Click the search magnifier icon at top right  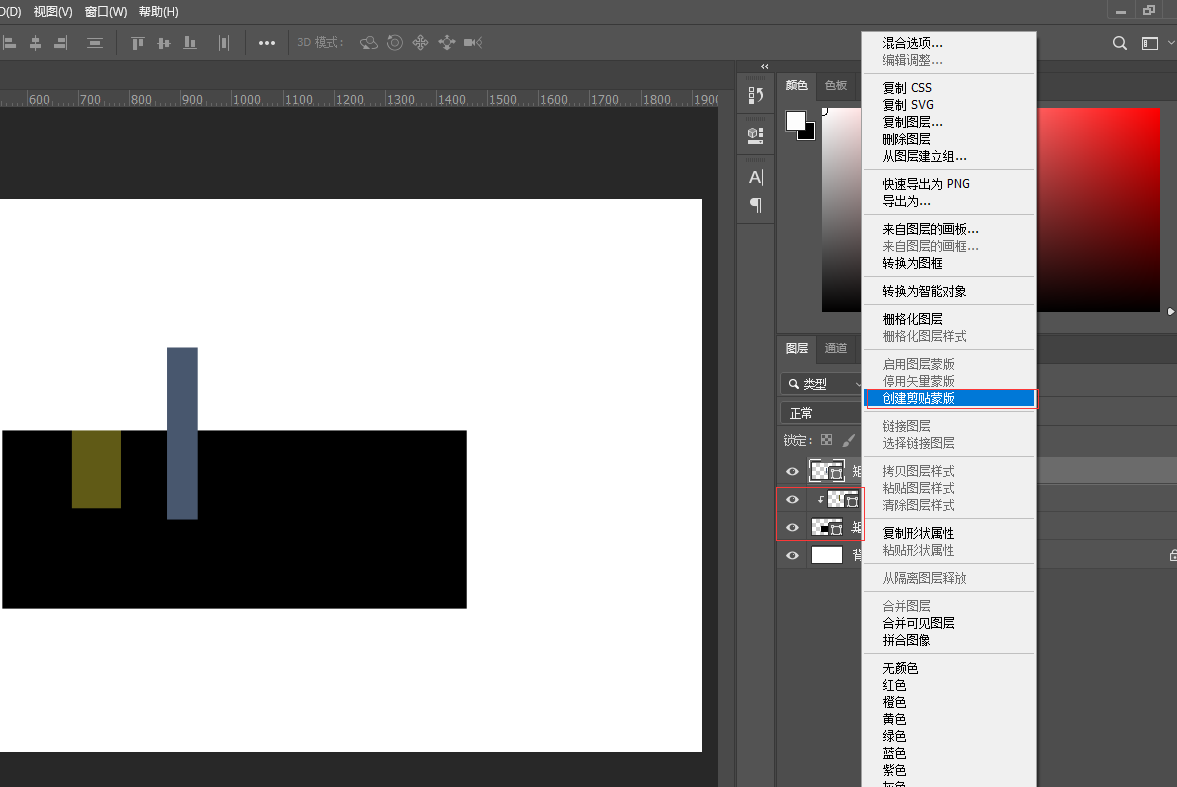point(1120,43)
